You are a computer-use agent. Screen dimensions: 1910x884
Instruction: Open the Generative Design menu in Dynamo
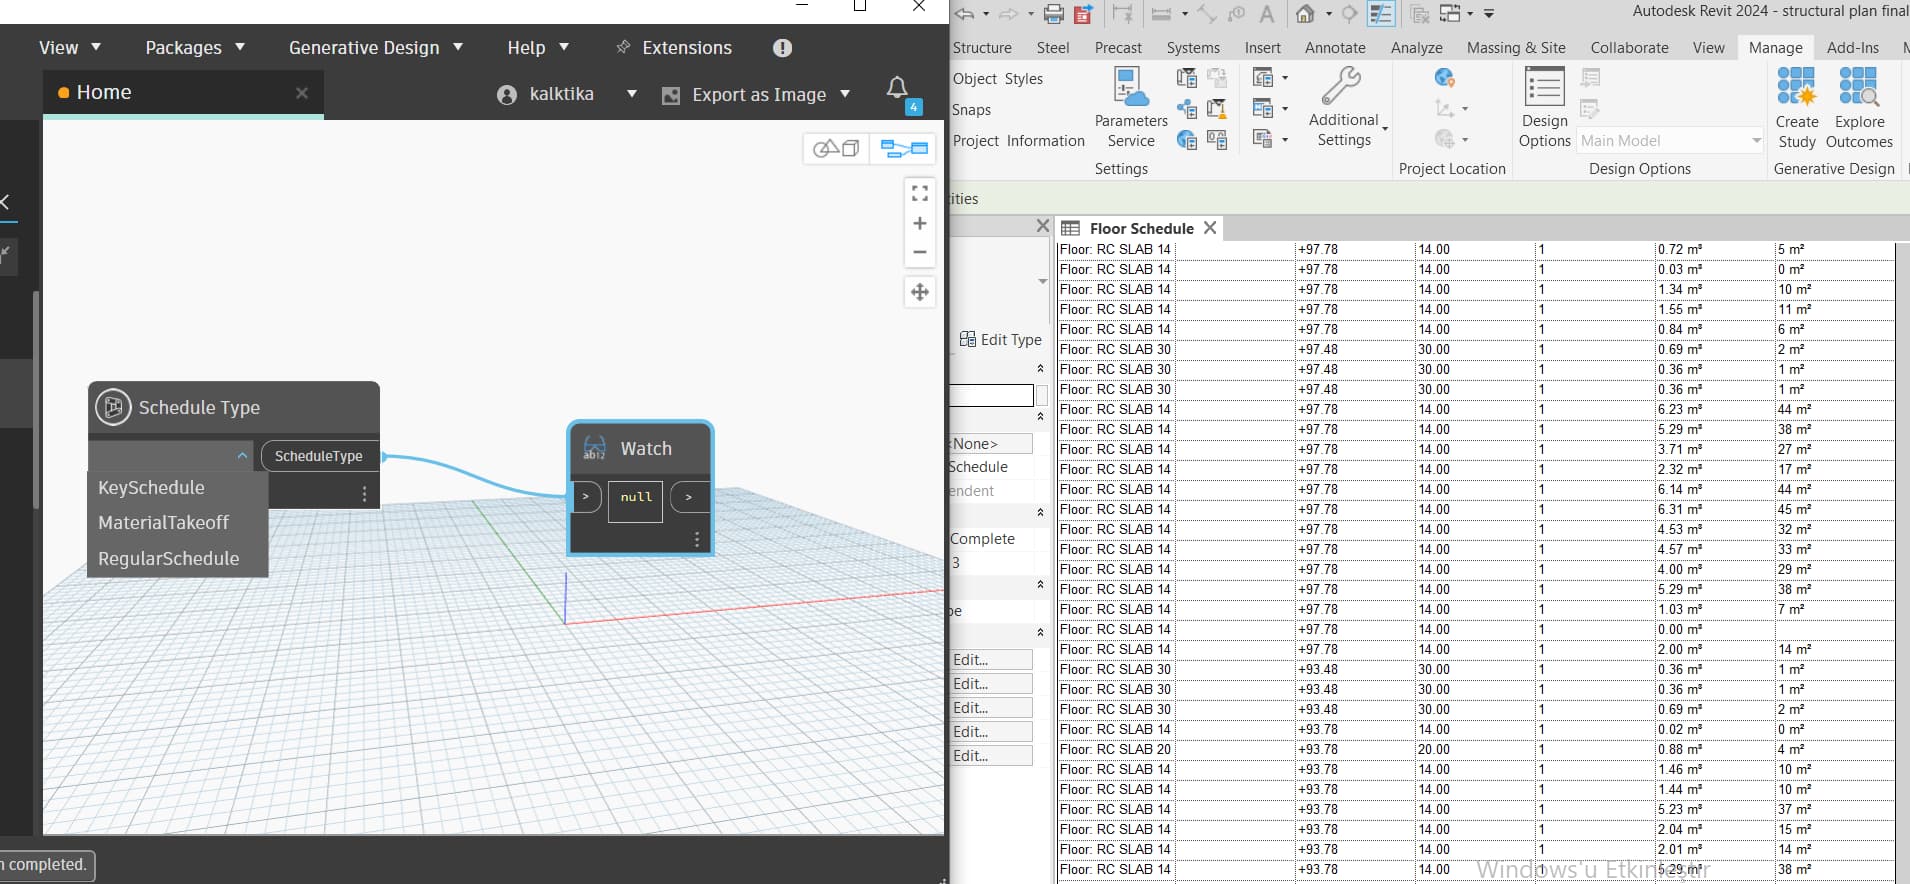pyautogui.click(x=376, y=48)
